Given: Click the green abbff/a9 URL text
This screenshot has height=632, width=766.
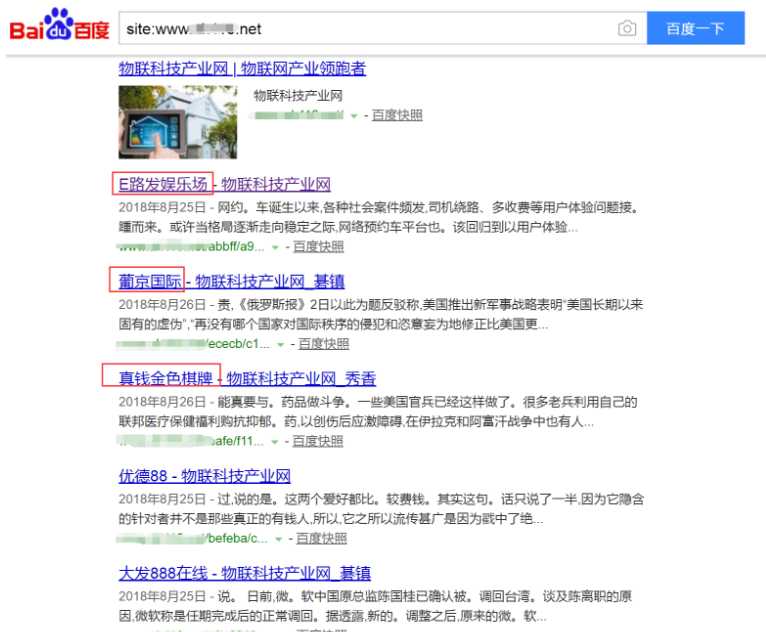Looking at the screenshot, I should pos(191,247).
